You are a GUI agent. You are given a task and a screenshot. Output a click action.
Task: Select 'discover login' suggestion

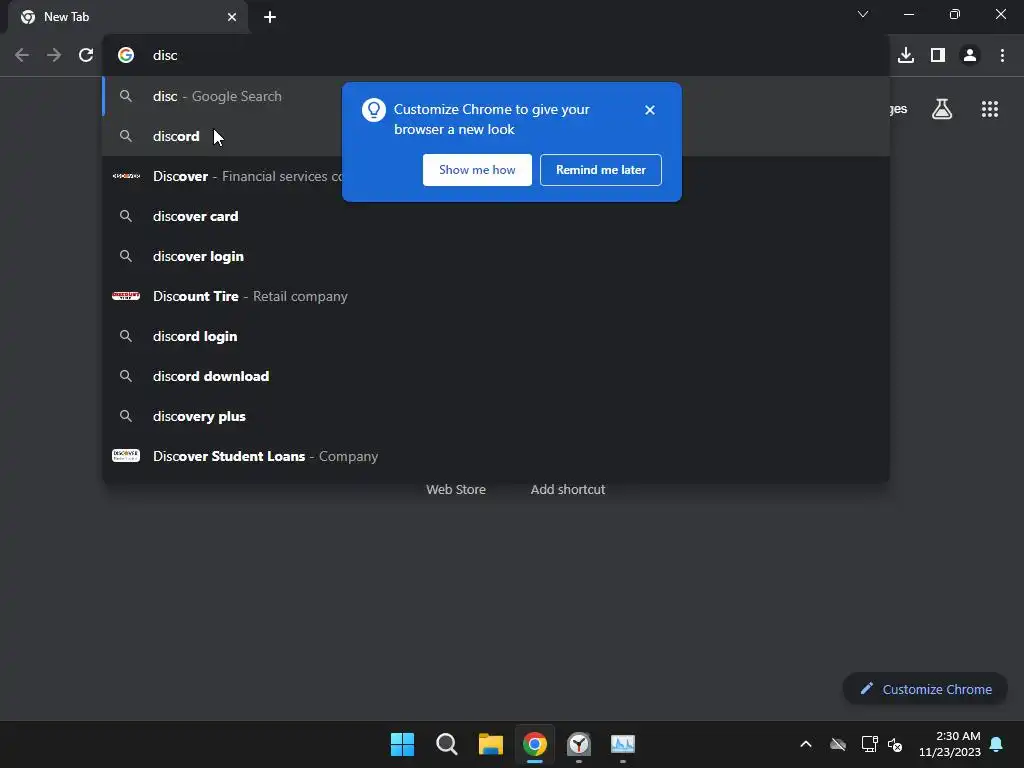tap(496, 256)
